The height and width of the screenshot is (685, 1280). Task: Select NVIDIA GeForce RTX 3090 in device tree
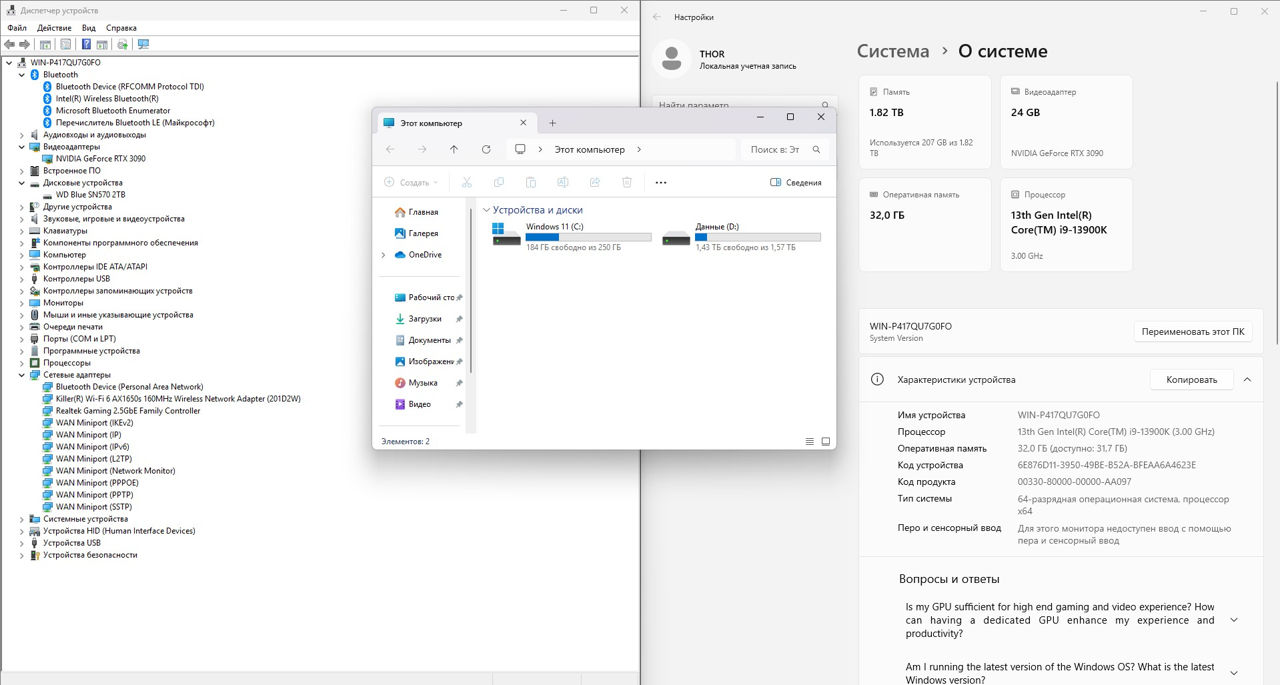tap(100, 159)
